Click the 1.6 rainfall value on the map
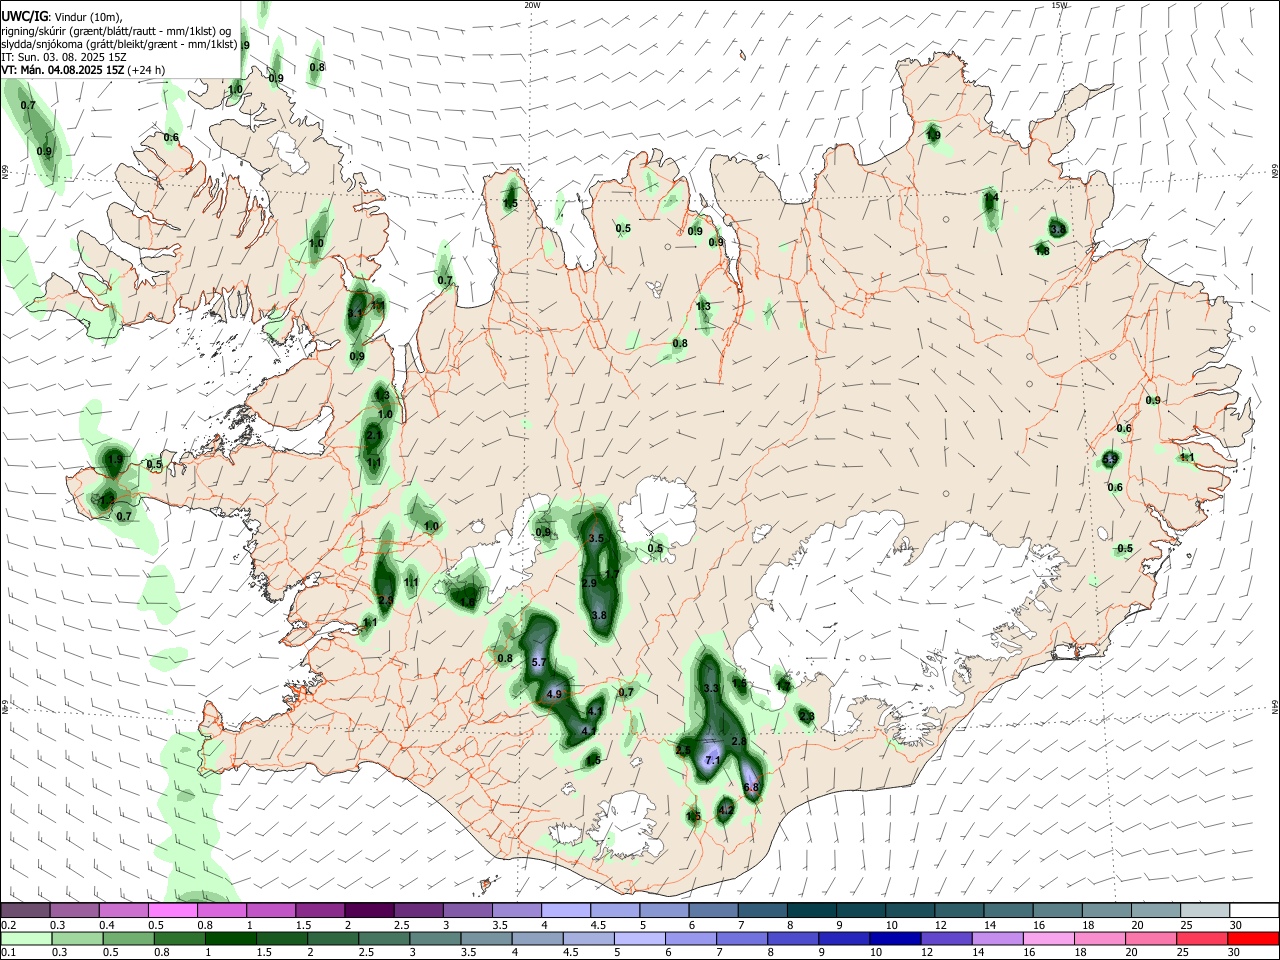The width and height of the screenshot is (1280, 960). pyautogui.click(x=468, y=602)
